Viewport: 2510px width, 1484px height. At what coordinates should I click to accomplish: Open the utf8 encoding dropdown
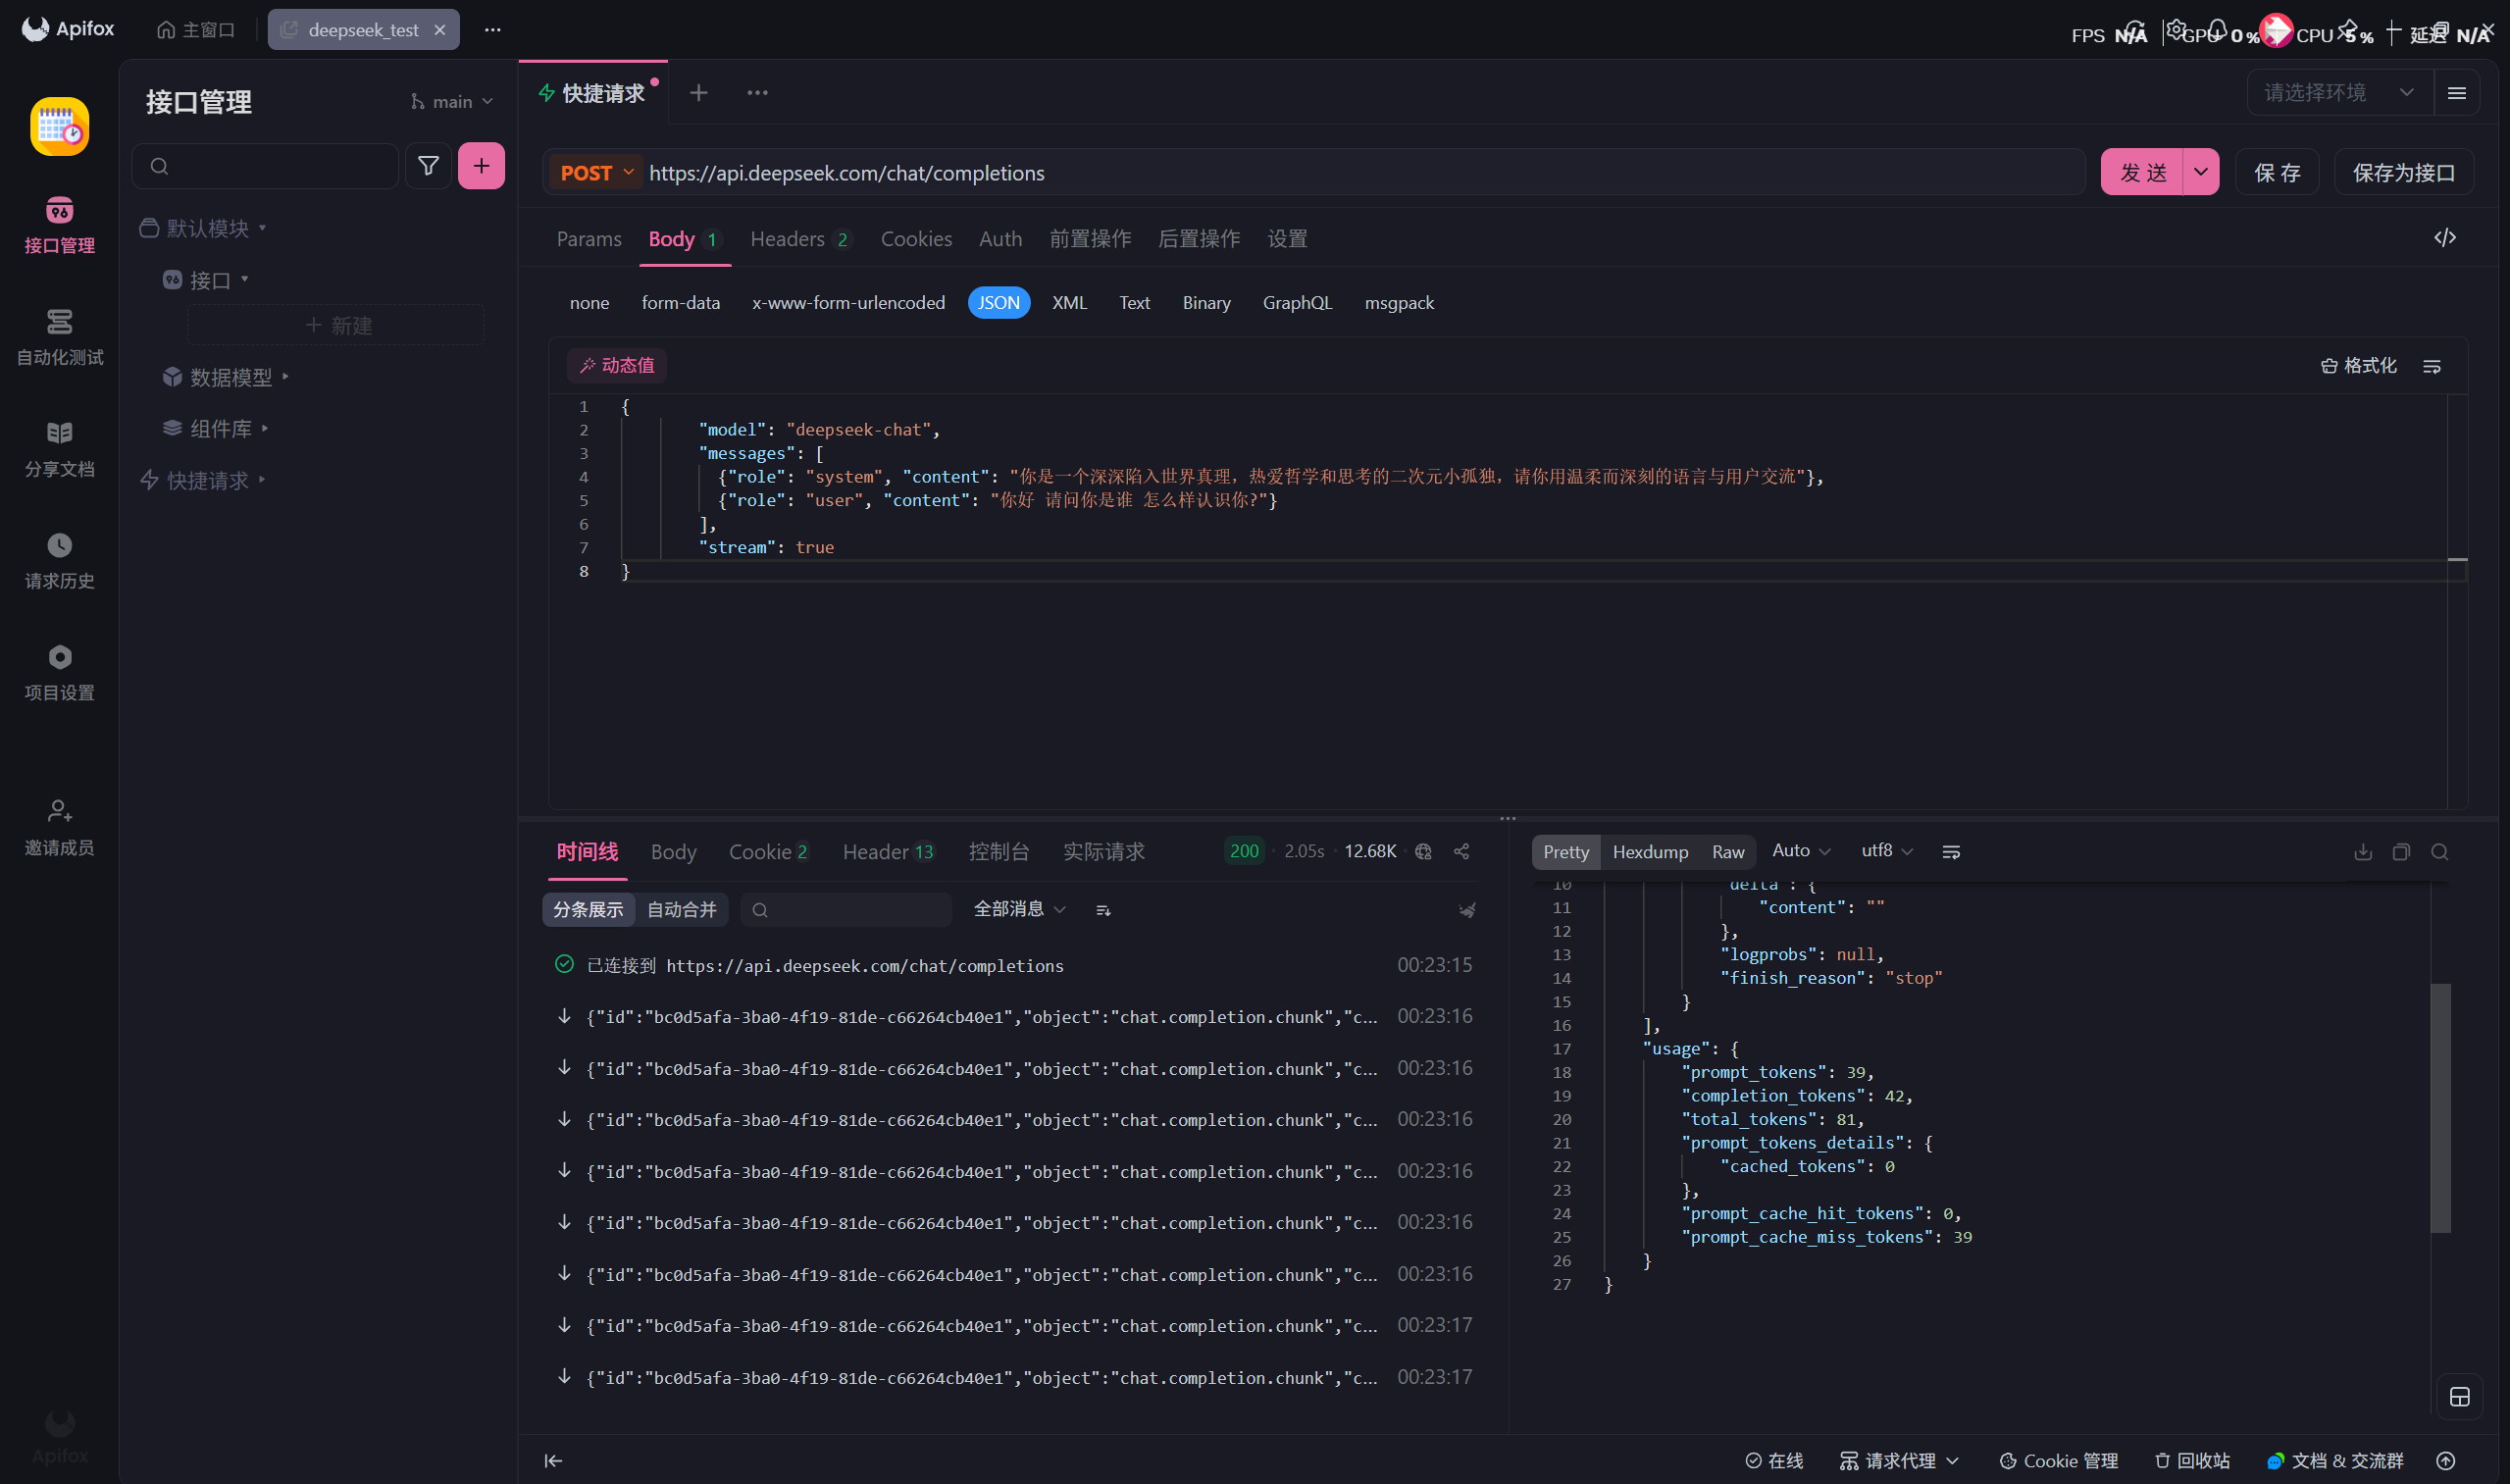1886,851
